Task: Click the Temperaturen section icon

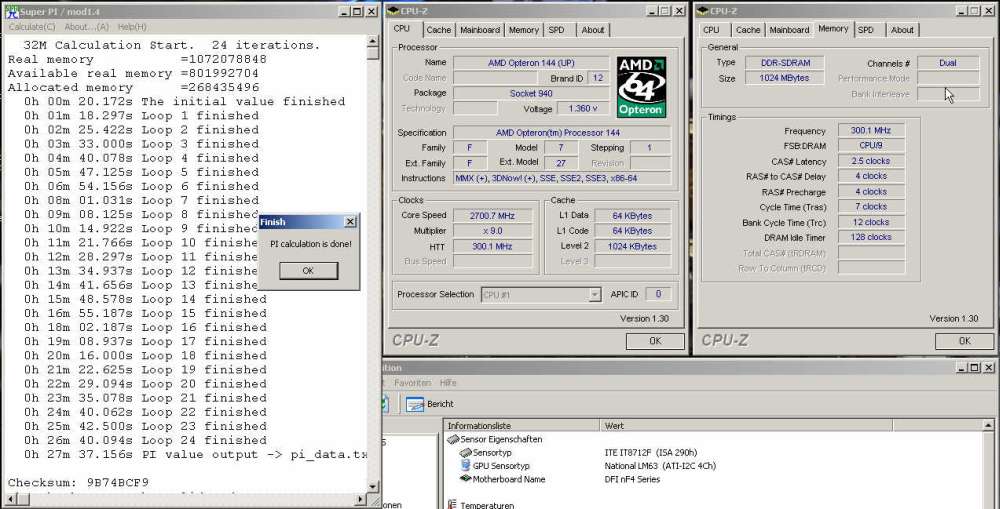Action: point(453,505)
